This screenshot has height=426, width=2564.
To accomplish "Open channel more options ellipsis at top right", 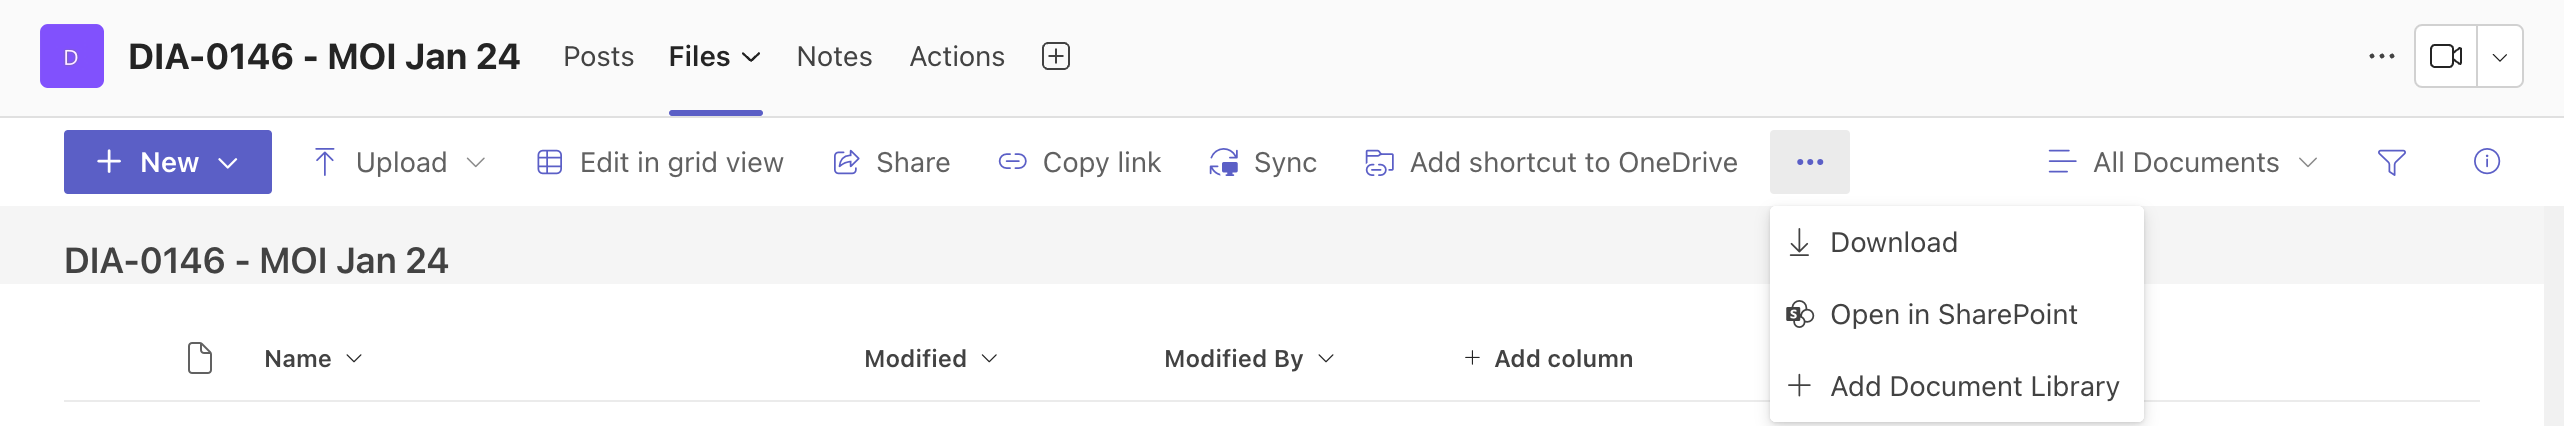I will pyautogui.click(x=2381, y=56).
